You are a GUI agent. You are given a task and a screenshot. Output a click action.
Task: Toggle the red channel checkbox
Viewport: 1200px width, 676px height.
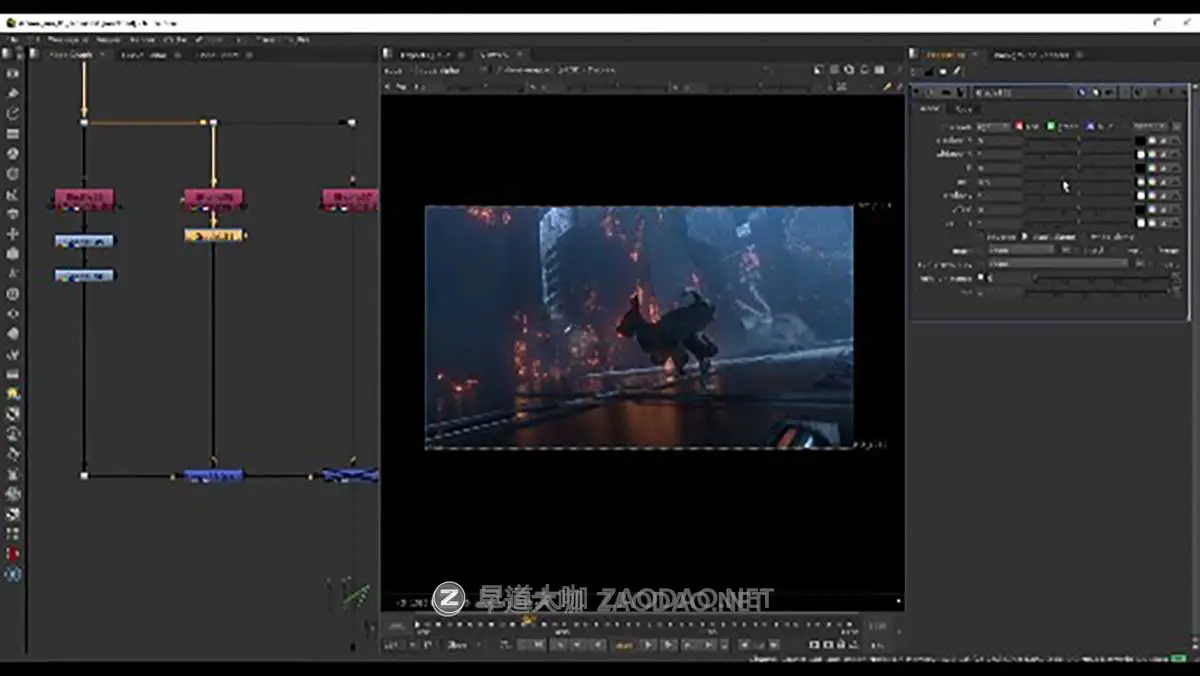(x=1019, y=127)
